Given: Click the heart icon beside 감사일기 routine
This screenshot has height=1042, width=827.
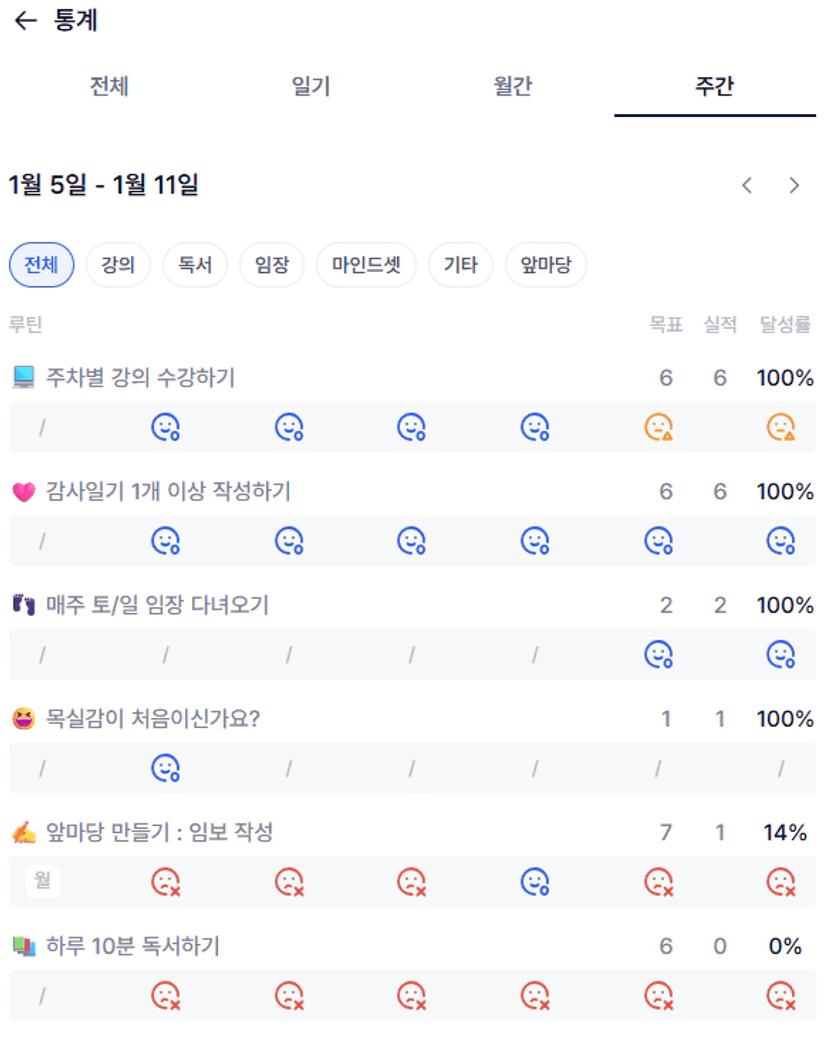Looking at the screenshot, I should click(x=24, y=492).
